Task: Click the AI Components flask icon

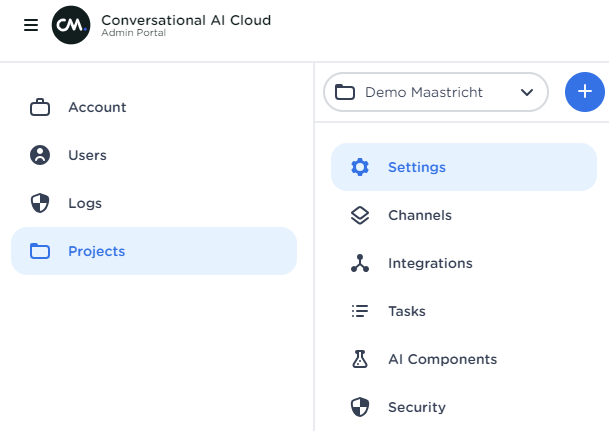Action: coord(360,359)
